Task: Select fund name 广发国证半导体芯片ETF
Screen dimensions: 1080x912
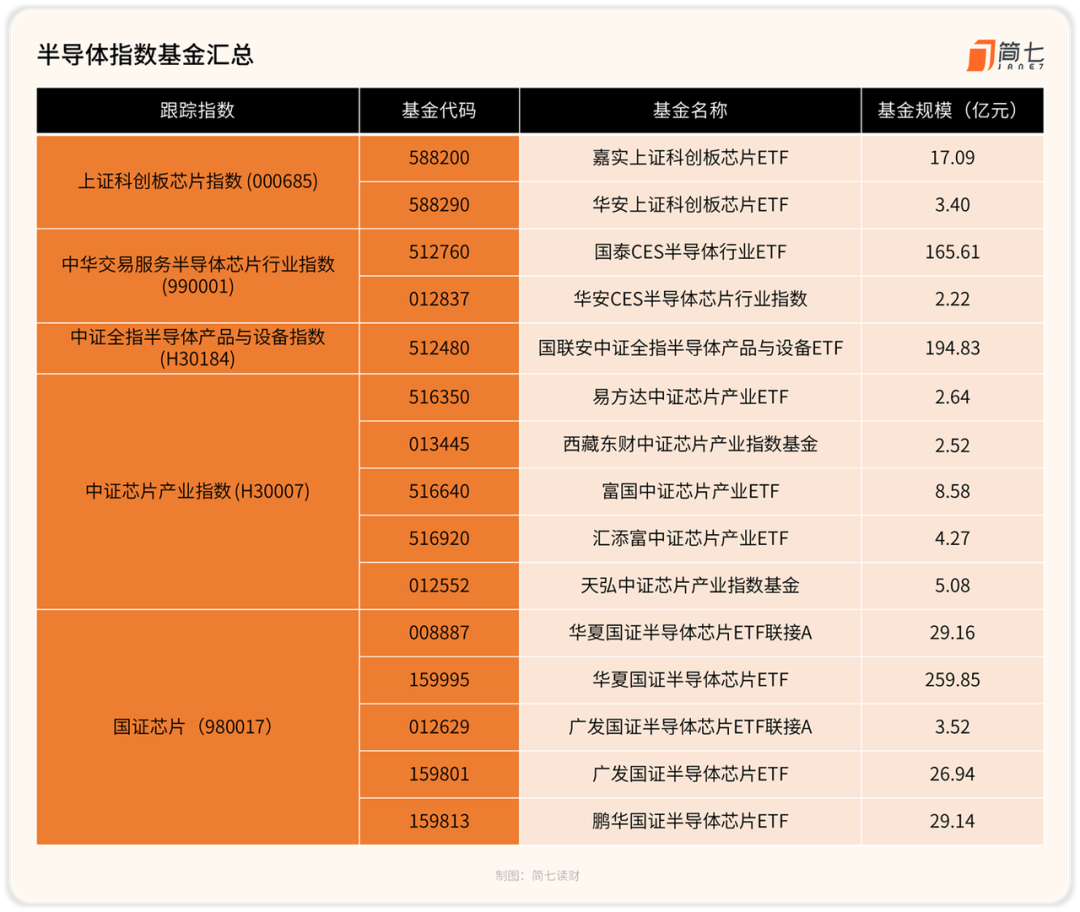Action: 690,775
